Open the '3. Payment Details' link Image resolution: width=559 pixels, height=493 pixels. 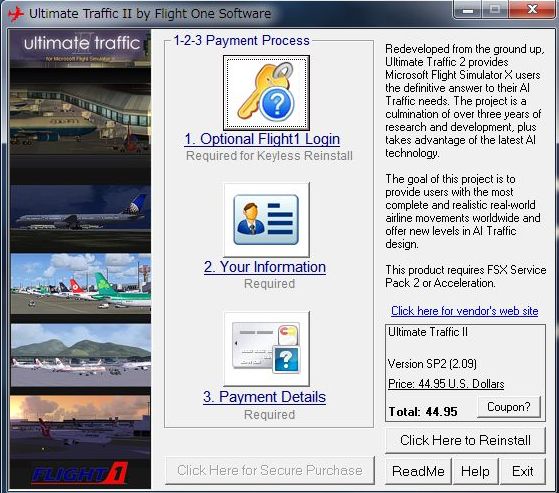(265, 397)
